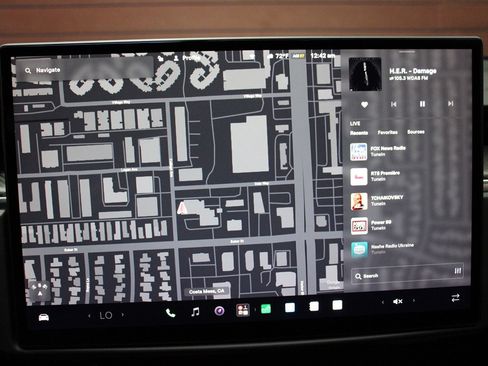This screenshot has height=366, width=488.
Task: Play Nashe Radio Ukraine station
Action: (x=405, y=249)
